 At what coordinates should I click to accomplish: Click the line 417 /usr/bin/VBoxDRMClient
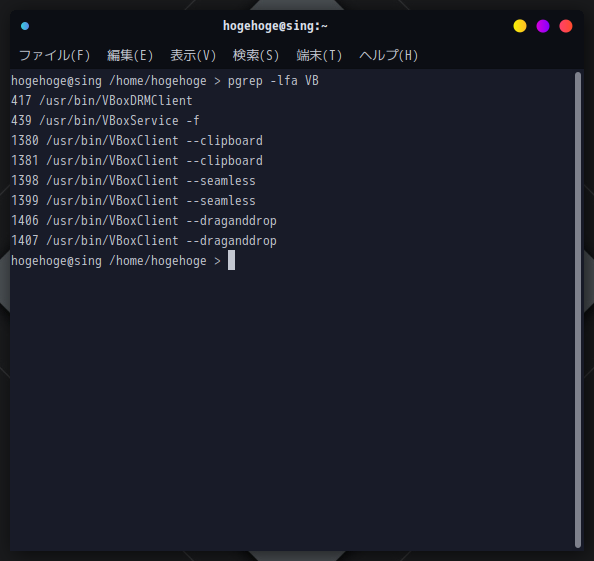(x=102, y=101)
